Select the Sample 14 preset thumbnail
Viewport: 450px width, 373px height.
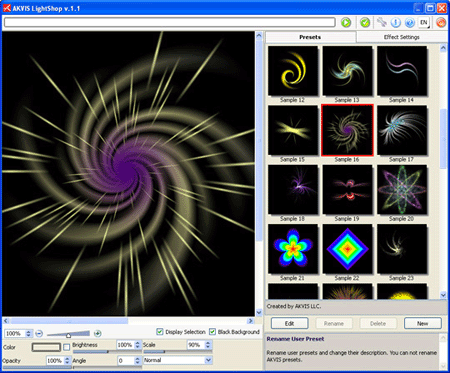pos(402,71)
